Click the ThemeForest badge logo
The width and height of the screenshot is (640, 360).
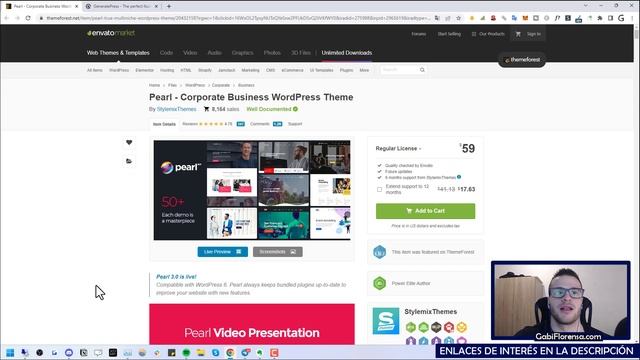522,60
